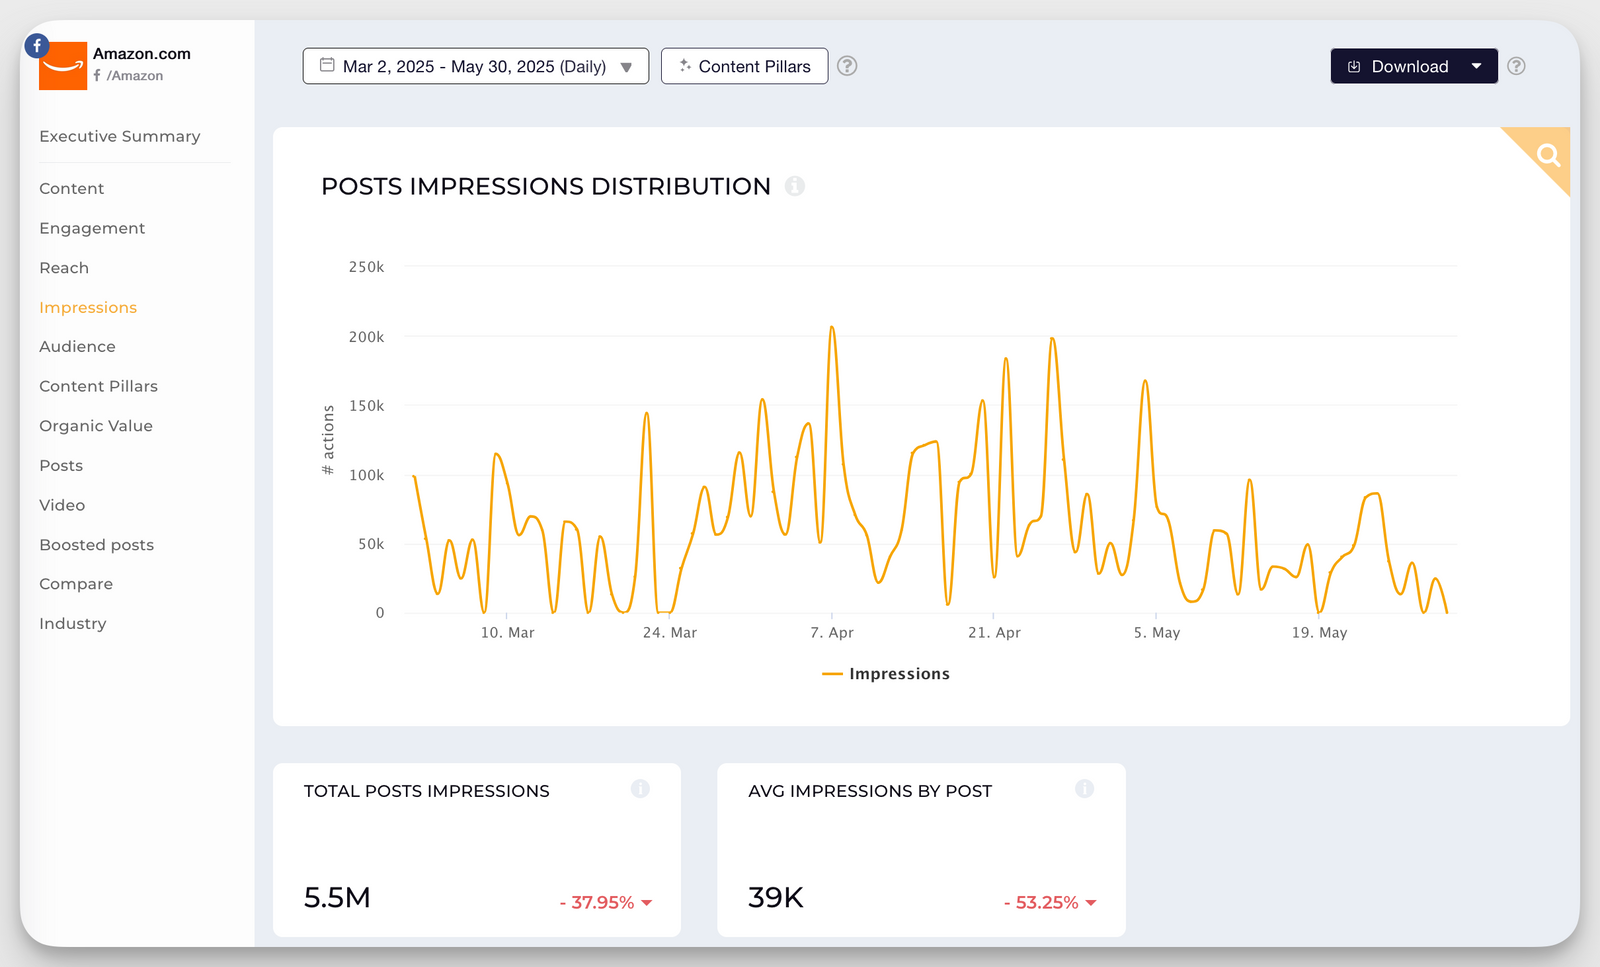
Task: Click the calendar icon in the date selector
Action: pos(326,65)
